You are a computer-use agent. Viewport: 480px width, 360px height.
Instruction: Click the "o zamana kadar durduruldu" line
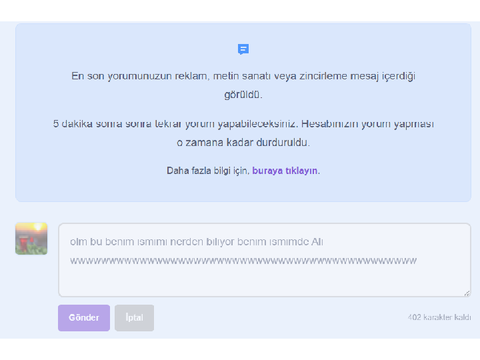[243, 143]
